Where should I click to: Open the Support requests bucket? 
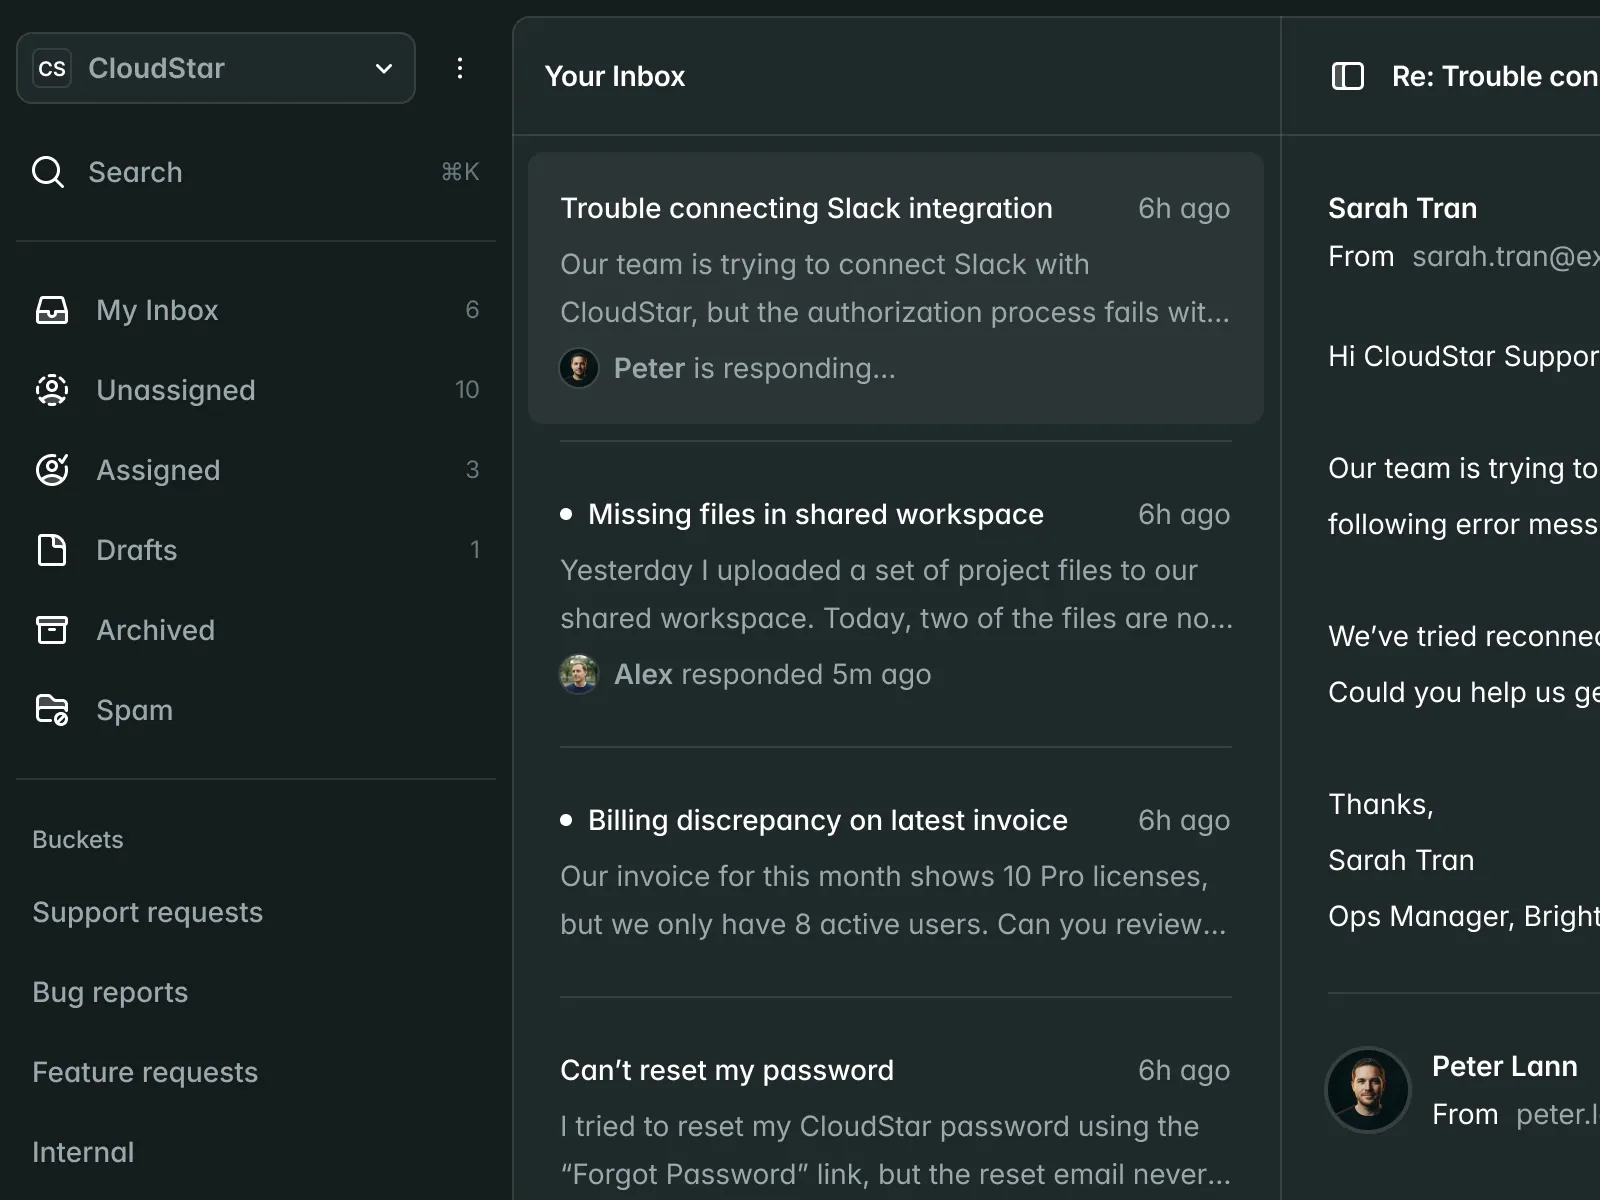[x=147, y=912]
